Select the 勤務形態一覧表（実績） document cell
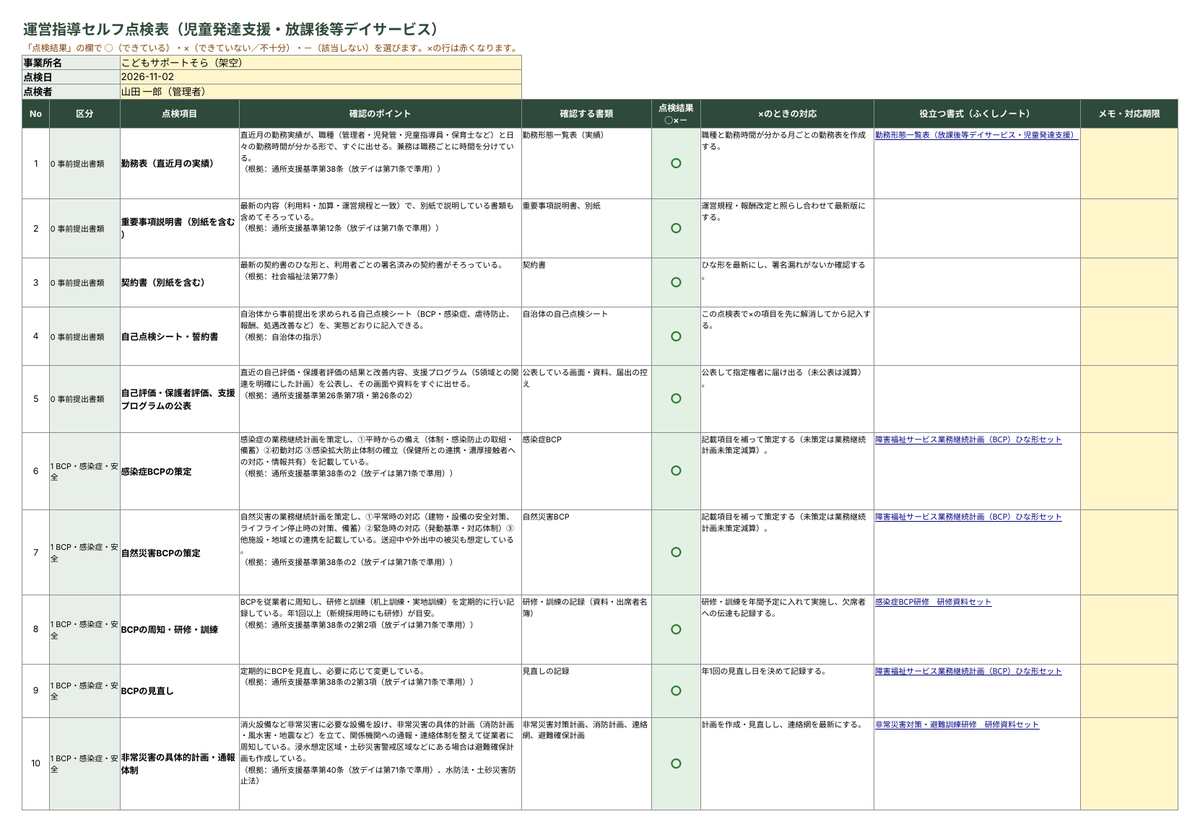1200x832 pixels. [586, 163]
